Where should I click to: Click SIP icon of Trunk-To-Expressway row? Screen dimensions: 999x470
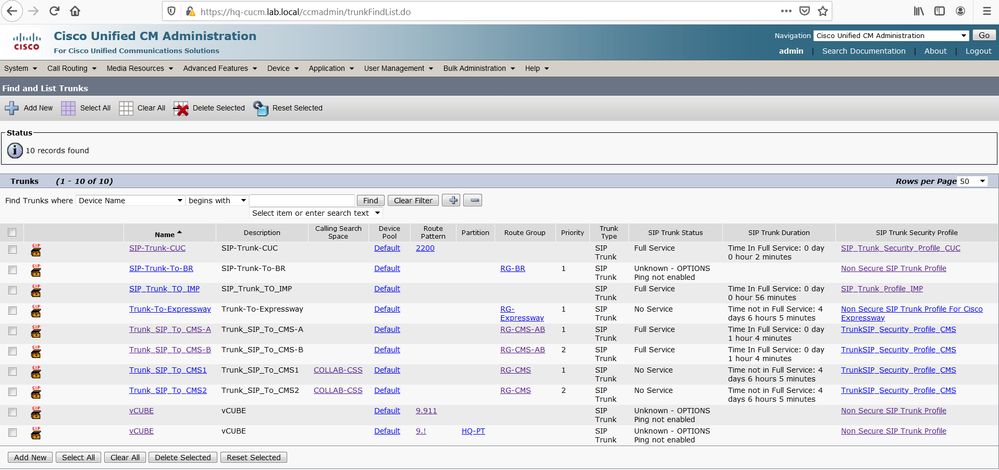tap(36, 312)
